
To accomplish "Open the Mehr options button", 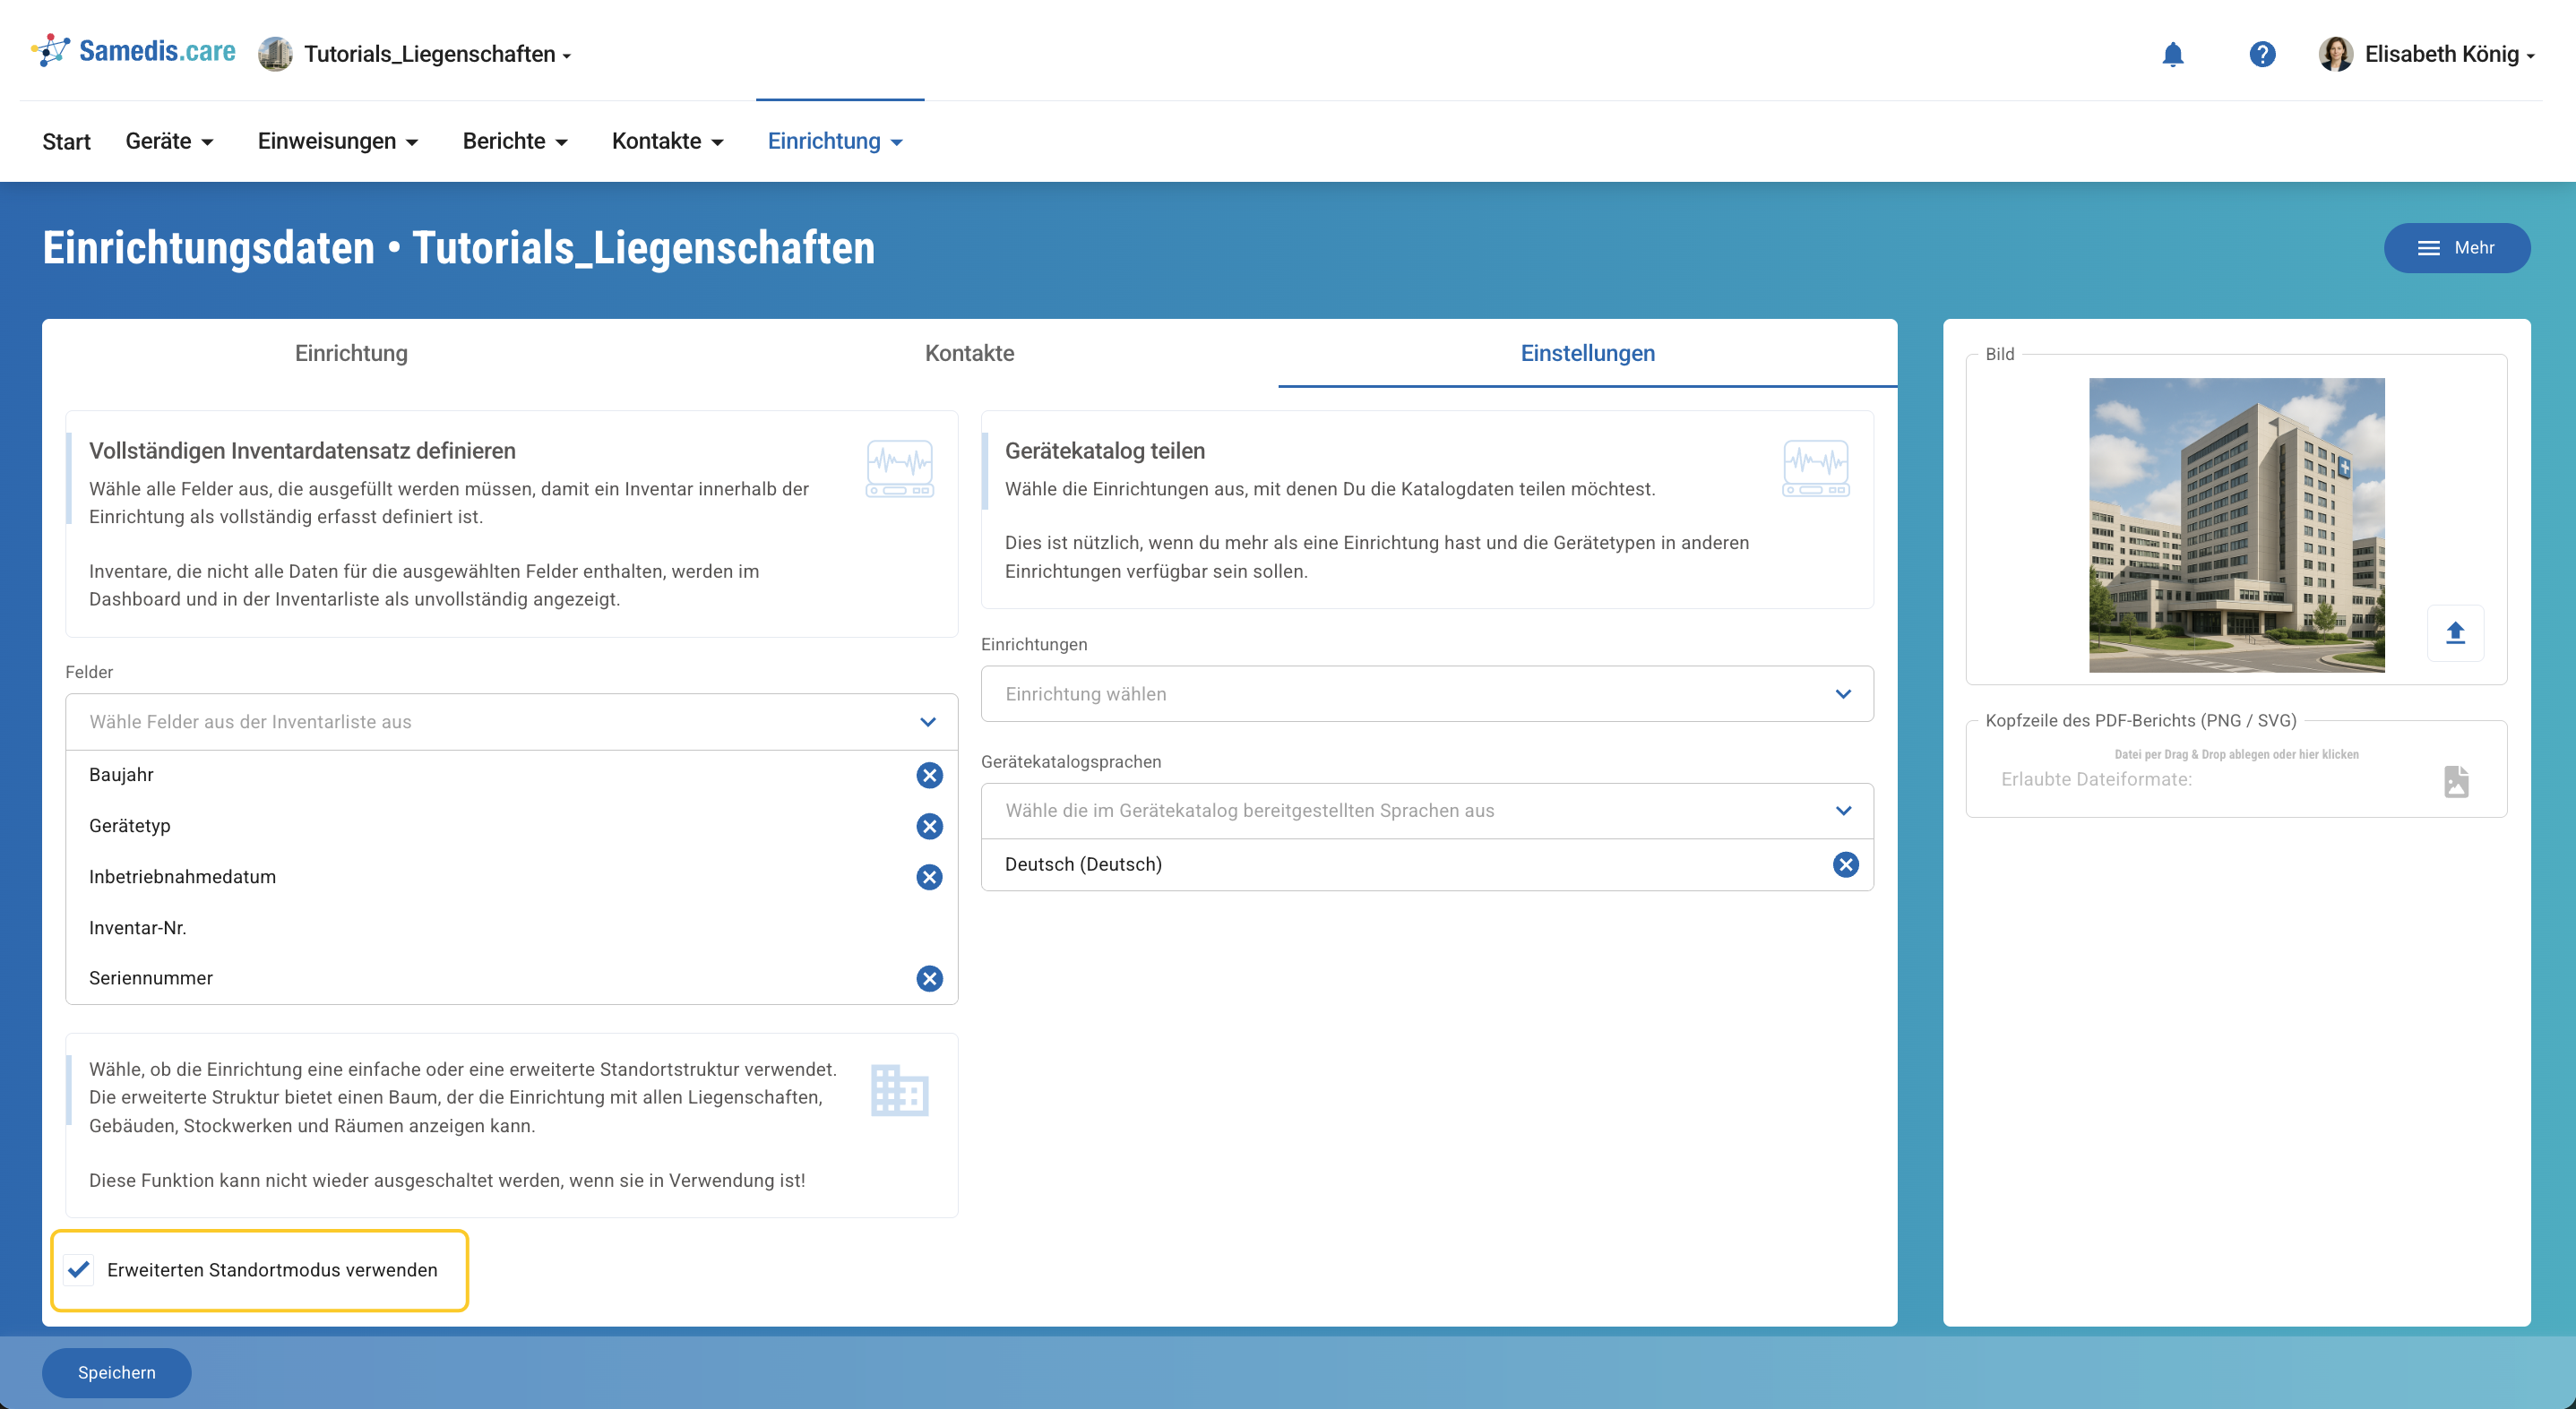I will click(x=2457, y=247).
